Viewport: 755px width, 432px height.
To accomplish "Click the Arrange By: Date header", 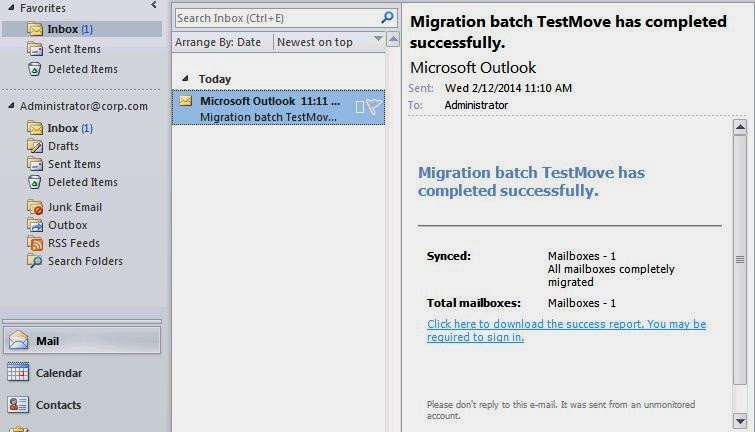I will point(218,42).
